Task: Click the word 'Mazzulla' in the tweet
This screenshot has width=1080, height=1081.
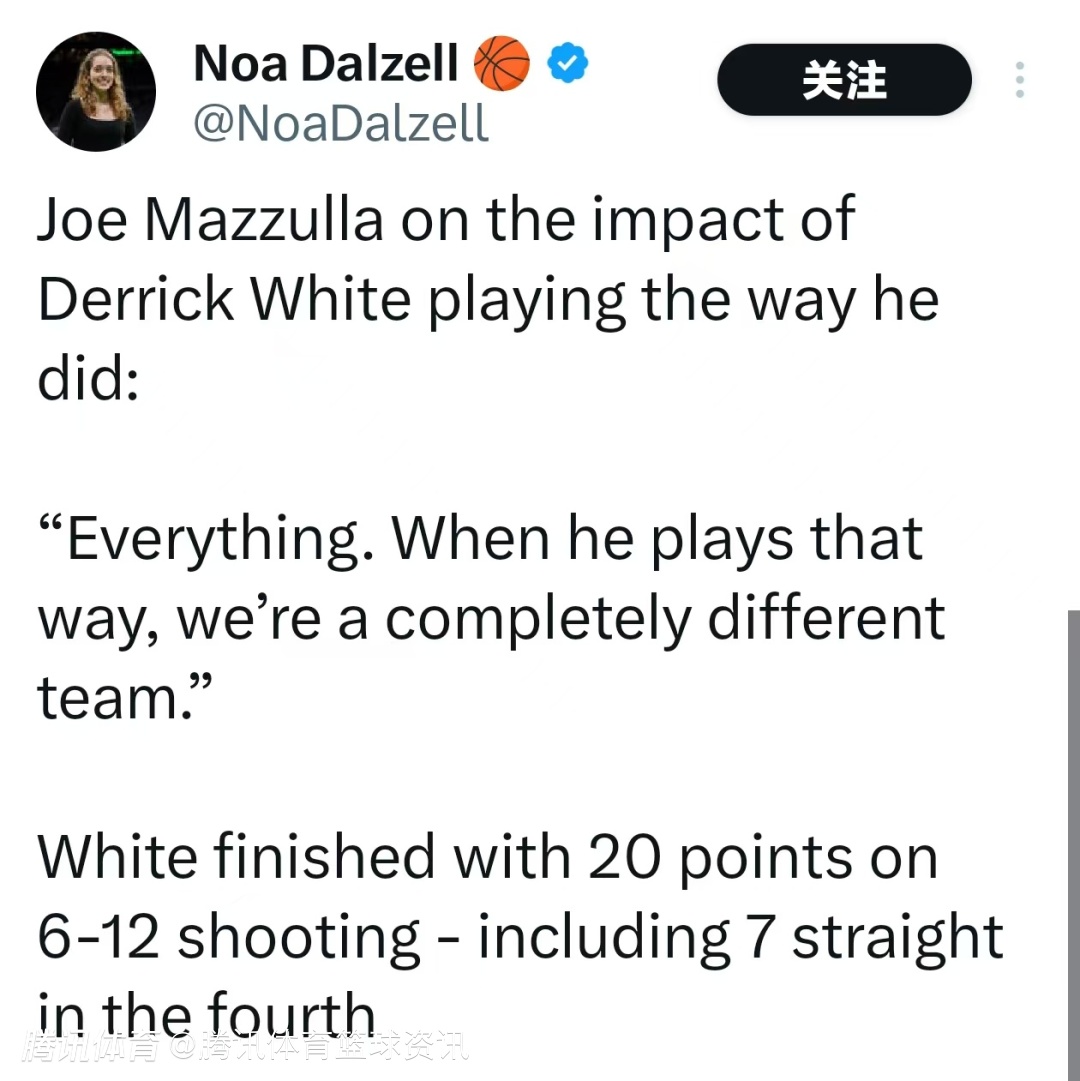Action: point(264,220)
